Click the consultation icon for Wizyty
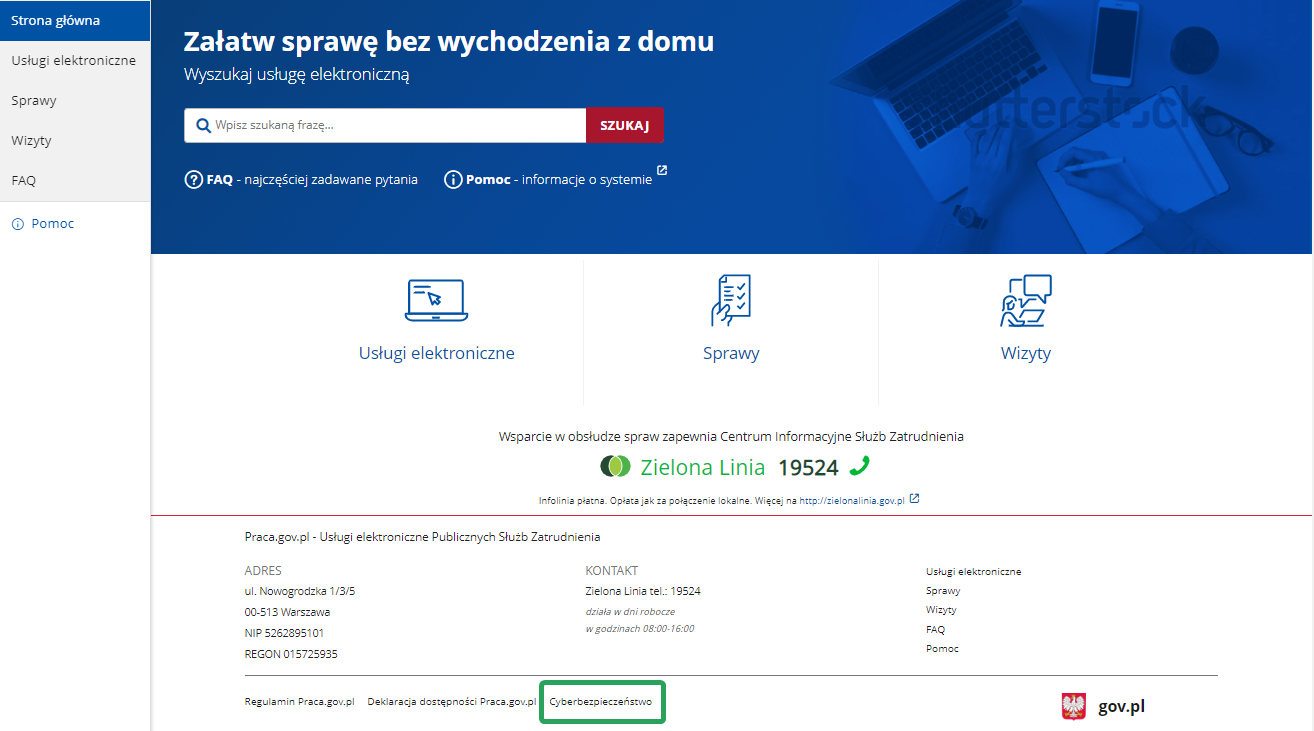This screenshot has height=731, width=1314. coord(1026,300)
